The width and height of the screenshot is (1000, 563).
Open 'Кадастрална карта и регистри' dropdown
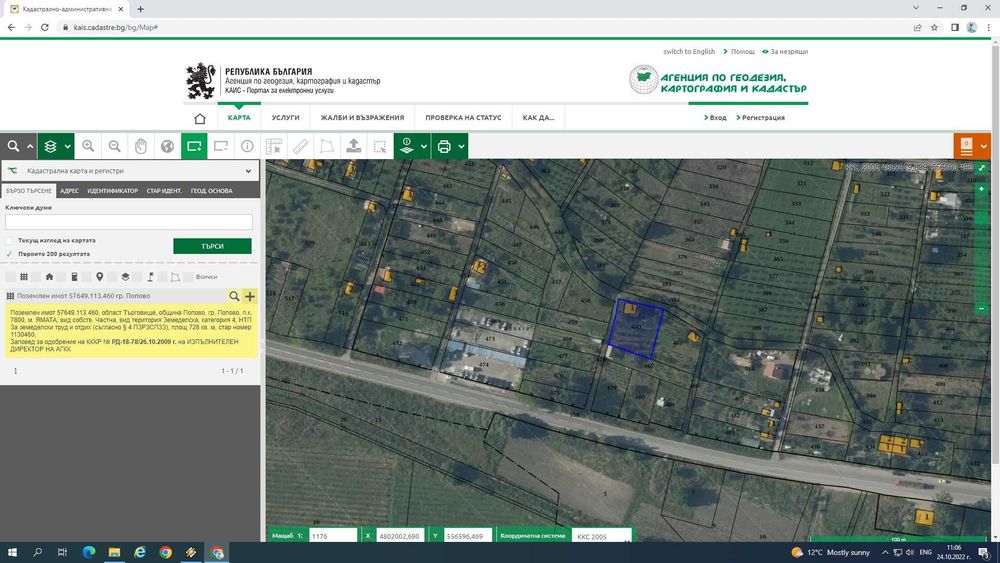click(x=130, y=171)
